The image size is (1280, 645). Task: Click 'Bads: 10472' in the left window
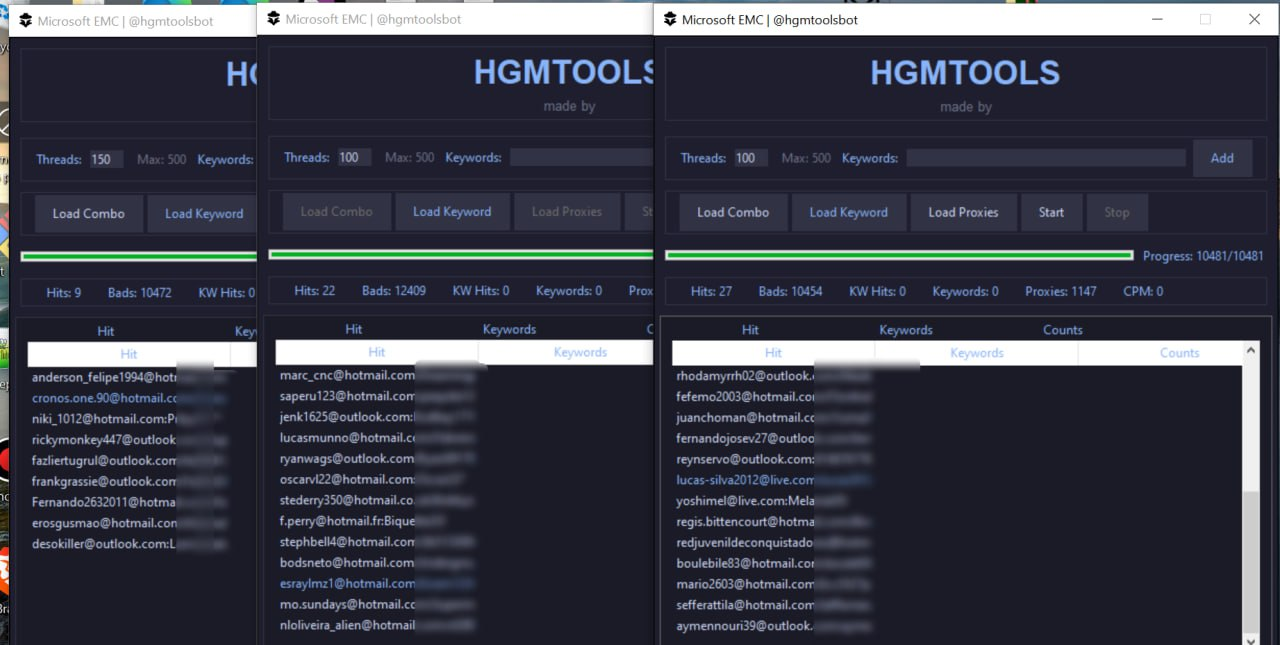pyautogui.click(x=140, y=293)
